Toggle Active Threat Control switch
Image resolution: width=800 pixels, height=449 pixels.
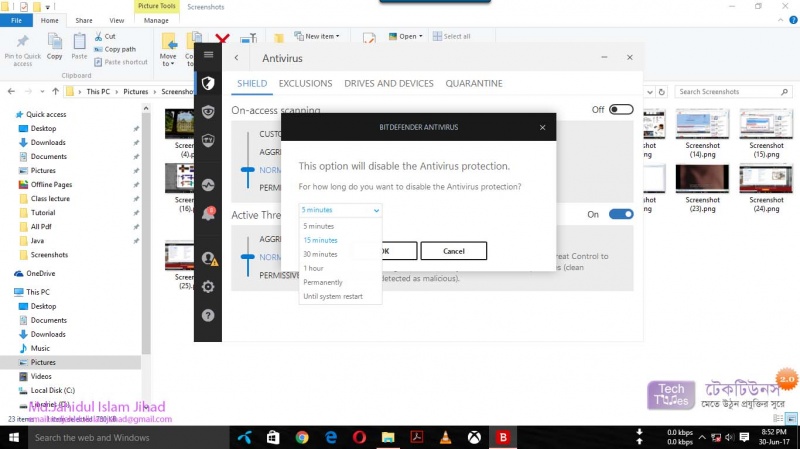coord(621,214)
